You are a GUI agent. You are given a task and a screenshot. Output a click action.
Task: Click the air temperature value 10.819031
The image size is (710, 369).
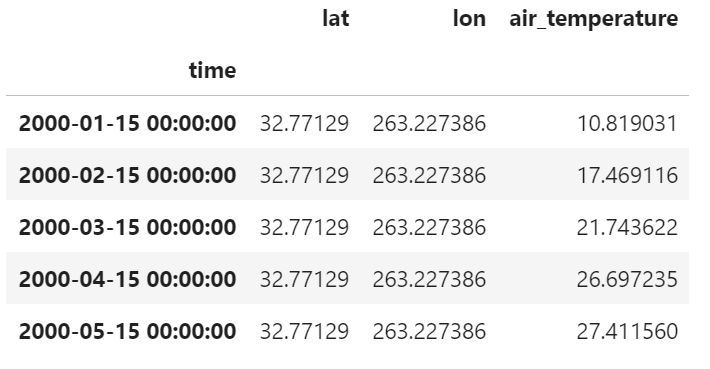(627, 123)
